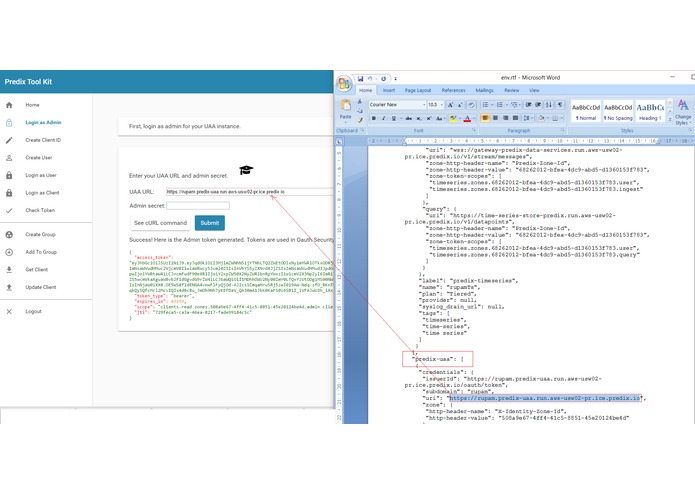Click the lock icon beside Login as User
This screenshot has width=695, height=494.
(x=9, y=175)
